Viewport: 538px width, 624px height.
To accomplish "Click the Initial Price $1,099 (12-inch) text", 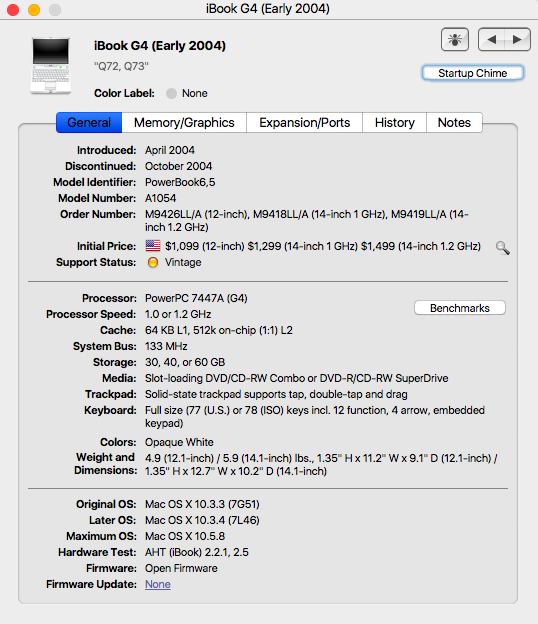I will click(x=205, y=246).
